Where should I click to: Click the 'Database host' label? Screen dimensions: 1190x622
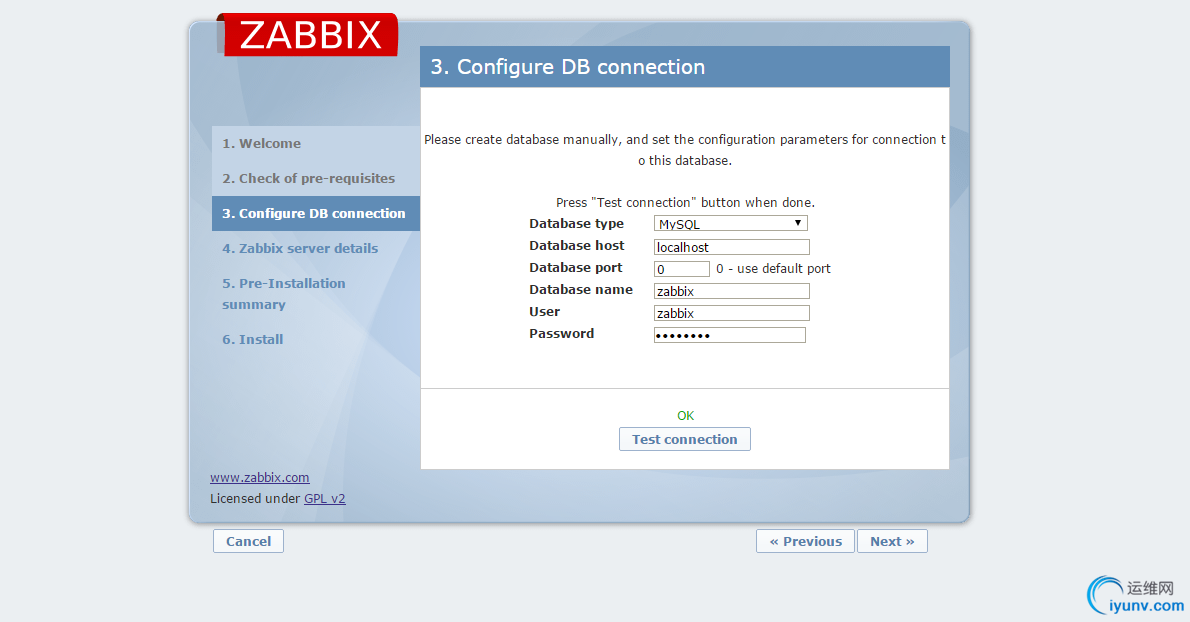pyautogui.click(x=577, y=246)
